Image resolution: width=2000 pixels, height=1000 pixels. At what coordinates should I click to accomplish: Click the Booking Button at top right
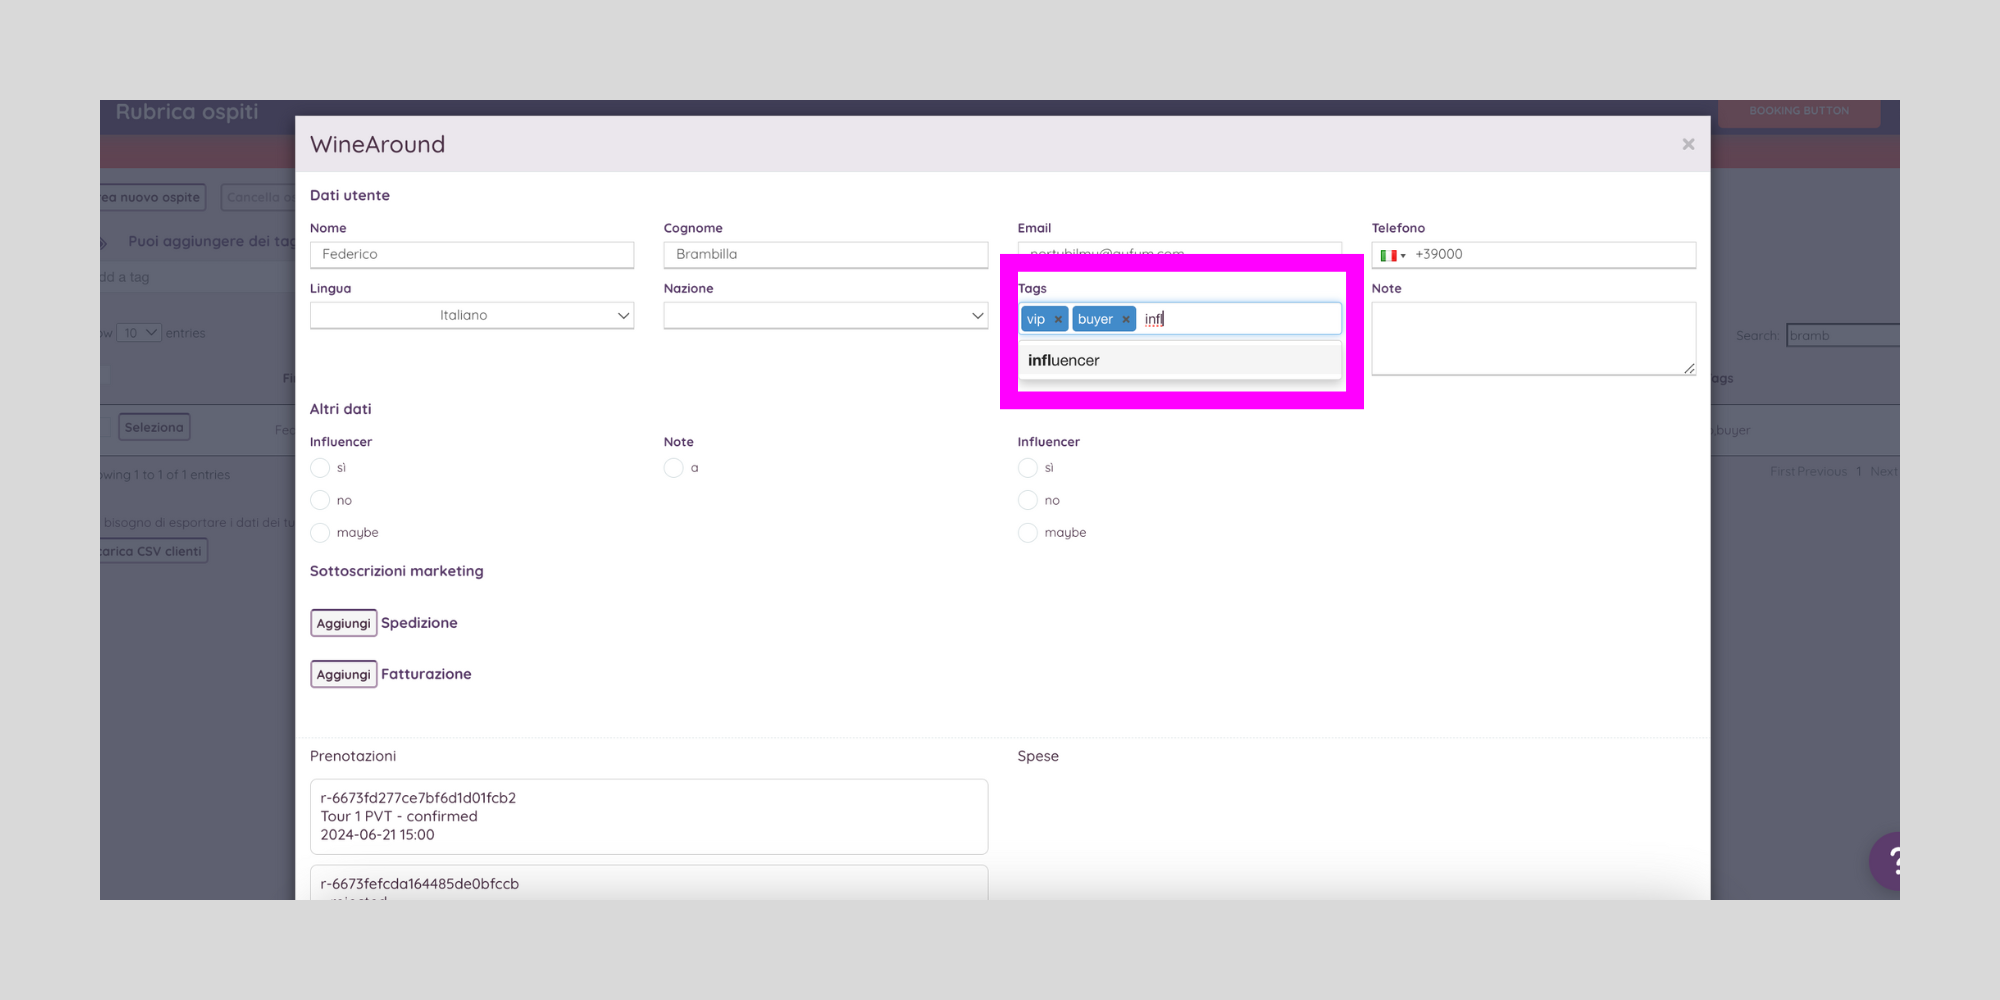pos(1799,111)
